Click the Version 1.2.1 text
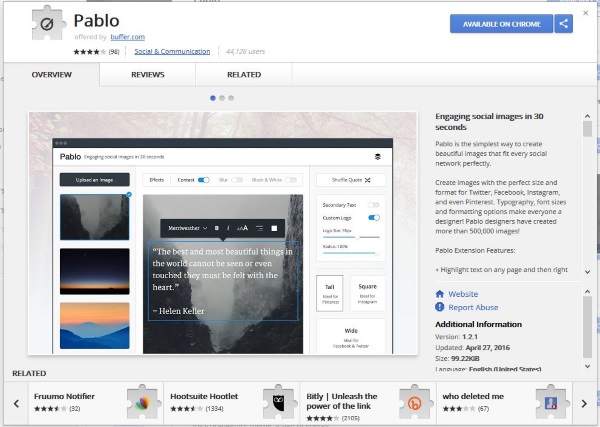 point(457,337)
